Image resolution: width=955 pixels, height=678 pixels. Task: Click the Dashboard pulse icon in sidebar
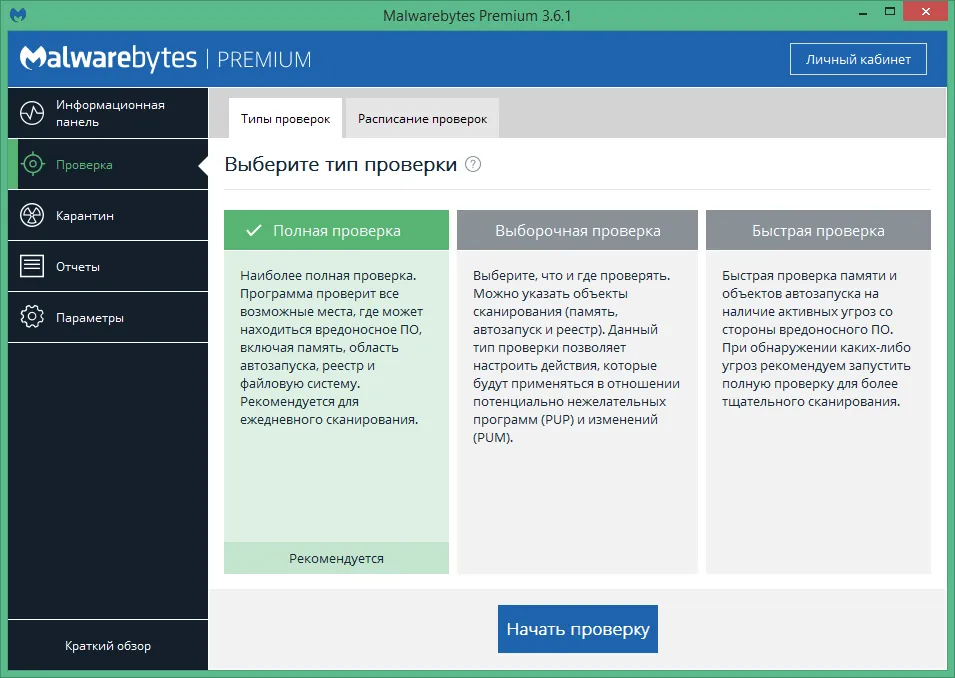coord(32,113)
